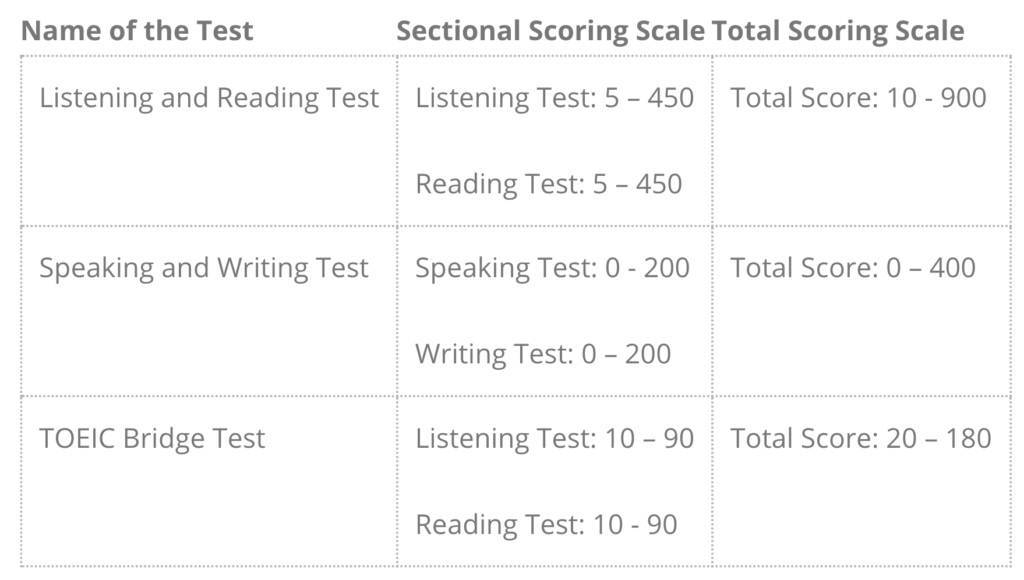The width and height of the screenshot is (1024, 580).
Task: Click 'Listening Test: 5 – 450' text
Action: [x=554, y=98]
